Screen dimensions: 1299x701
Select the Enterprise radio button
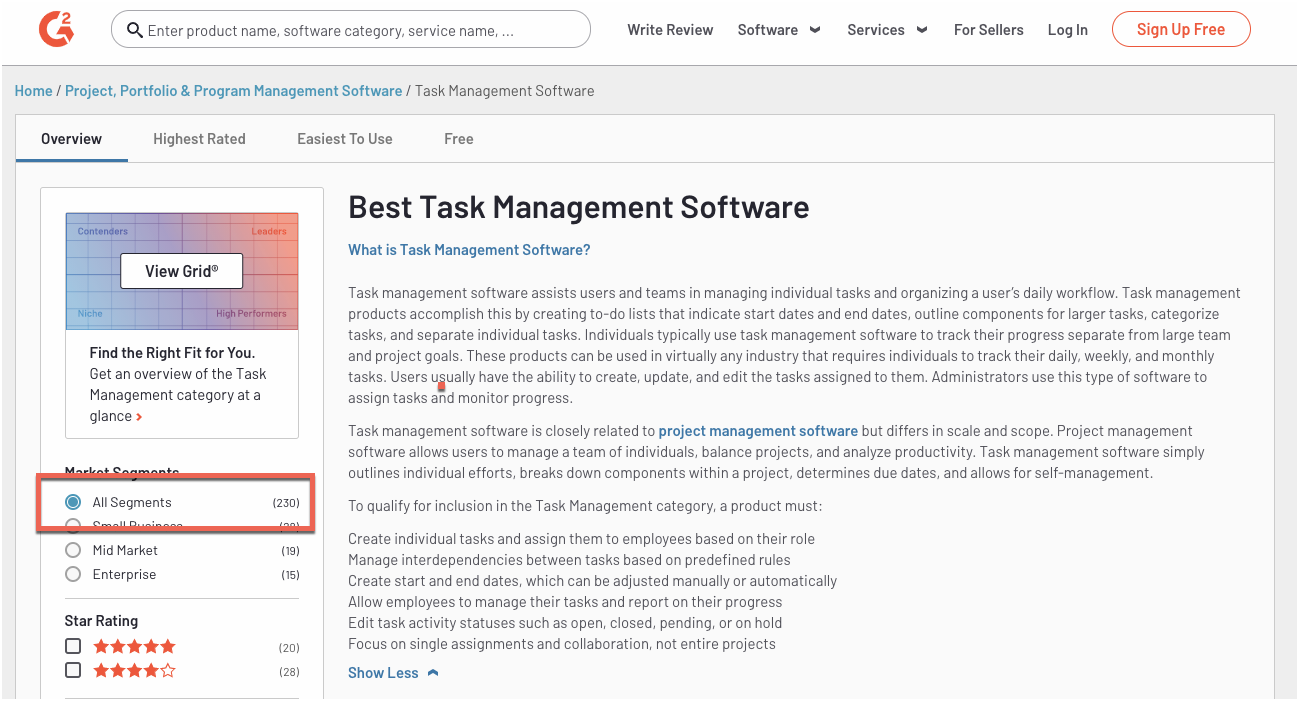click(73, 574)
